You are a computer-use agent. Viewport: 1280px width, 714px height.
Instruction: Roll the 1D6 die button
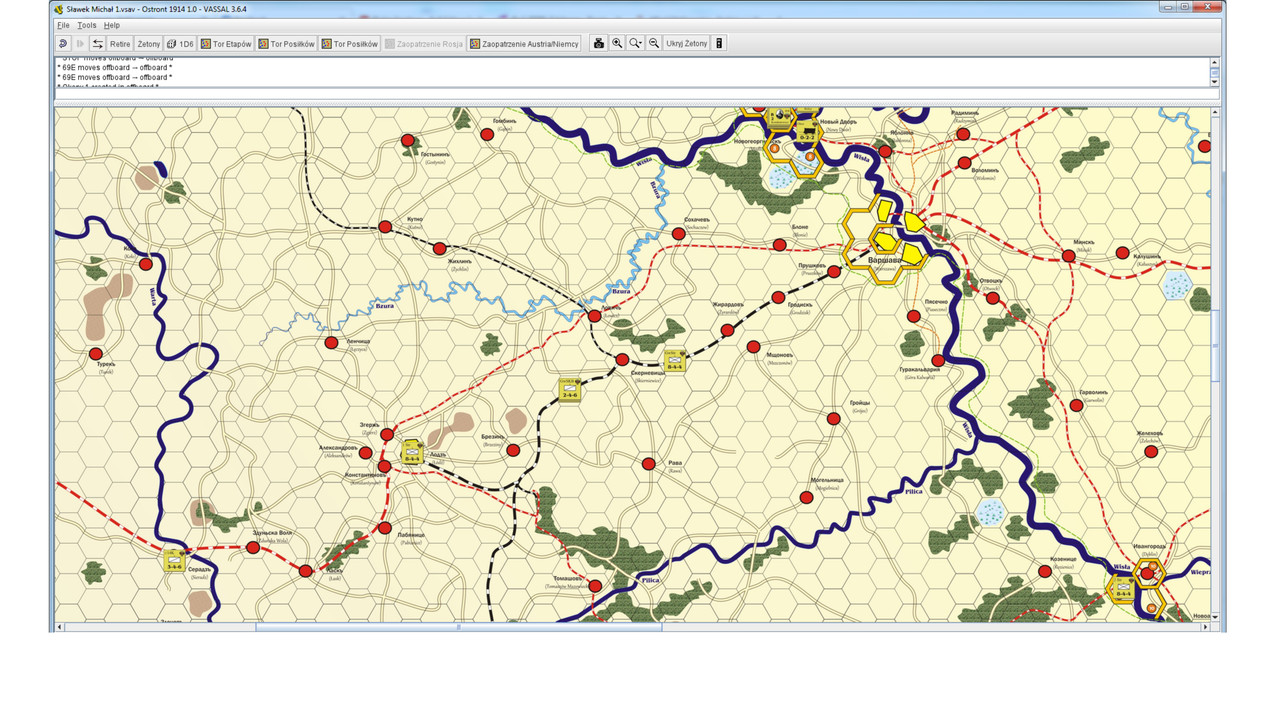click(180, 44)
